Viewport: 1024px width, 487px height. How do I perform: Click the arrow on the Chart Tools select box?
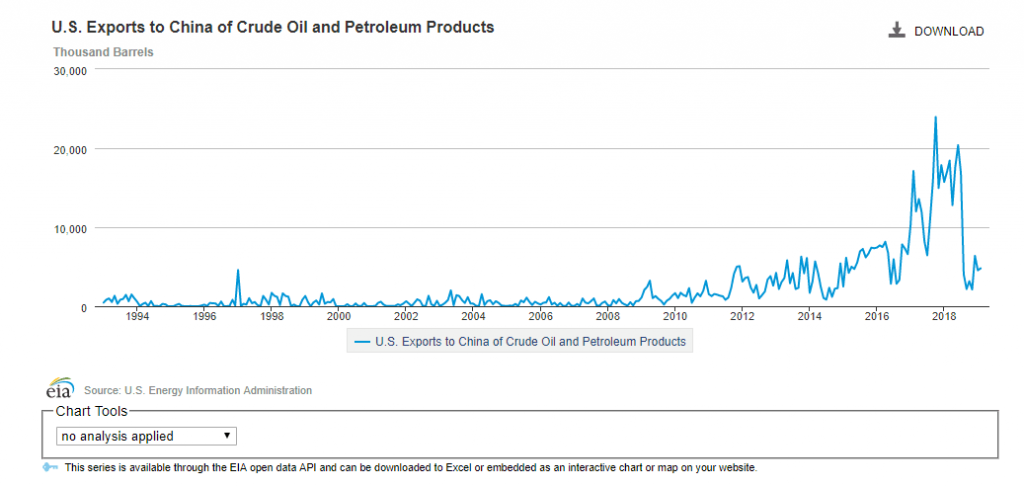coord(228,436)
